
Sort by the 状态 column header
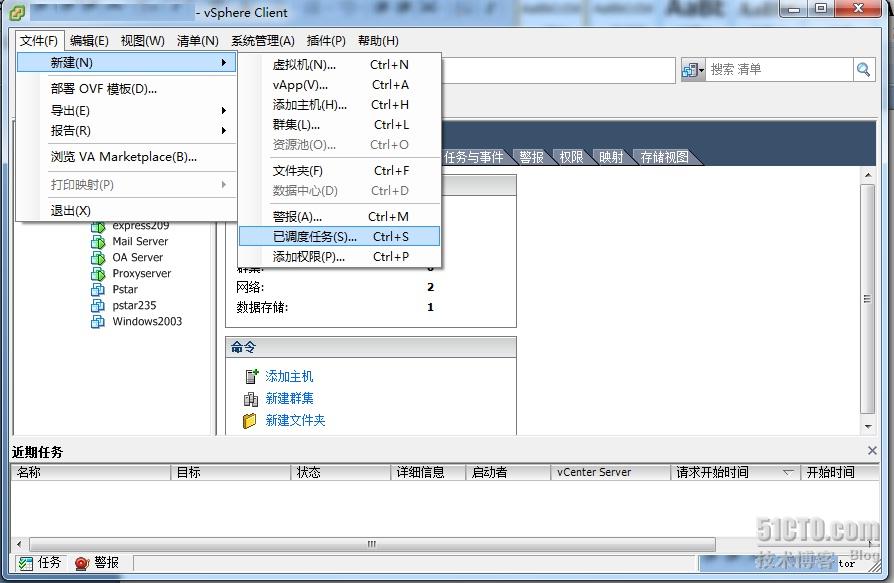(x=341, y=472)
